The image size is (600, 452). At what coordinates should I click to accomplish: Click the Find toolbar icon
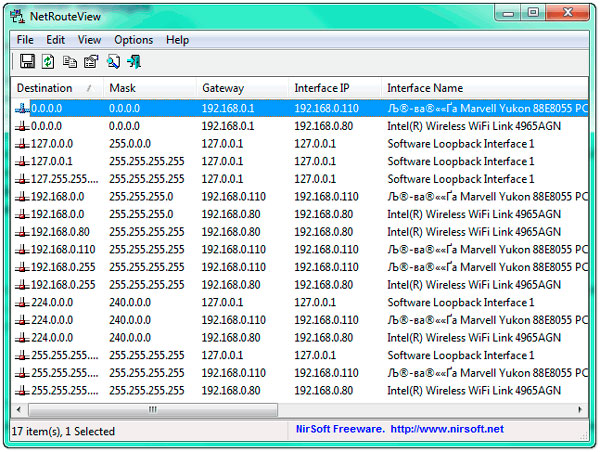(113, 62)
